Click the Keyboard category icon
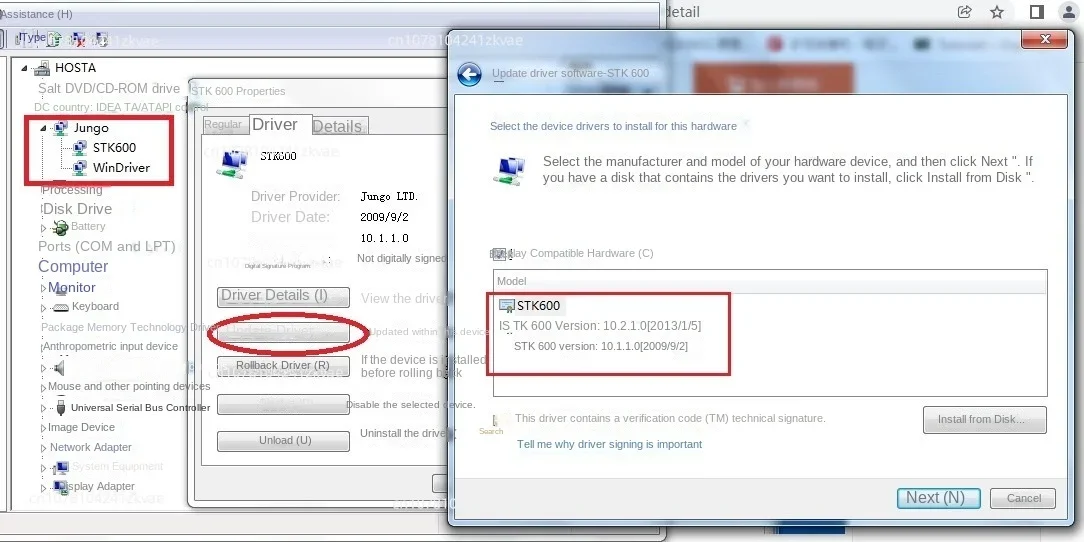 click(x=60, y=307)
